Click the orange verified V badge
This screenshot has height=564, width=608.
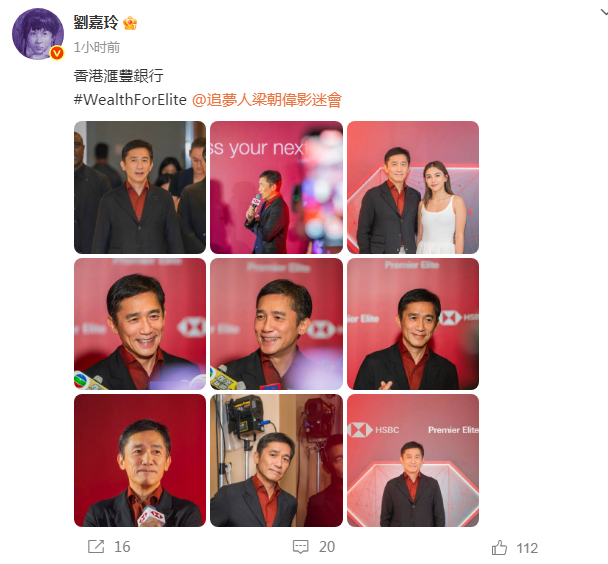(x=57, y=53)
